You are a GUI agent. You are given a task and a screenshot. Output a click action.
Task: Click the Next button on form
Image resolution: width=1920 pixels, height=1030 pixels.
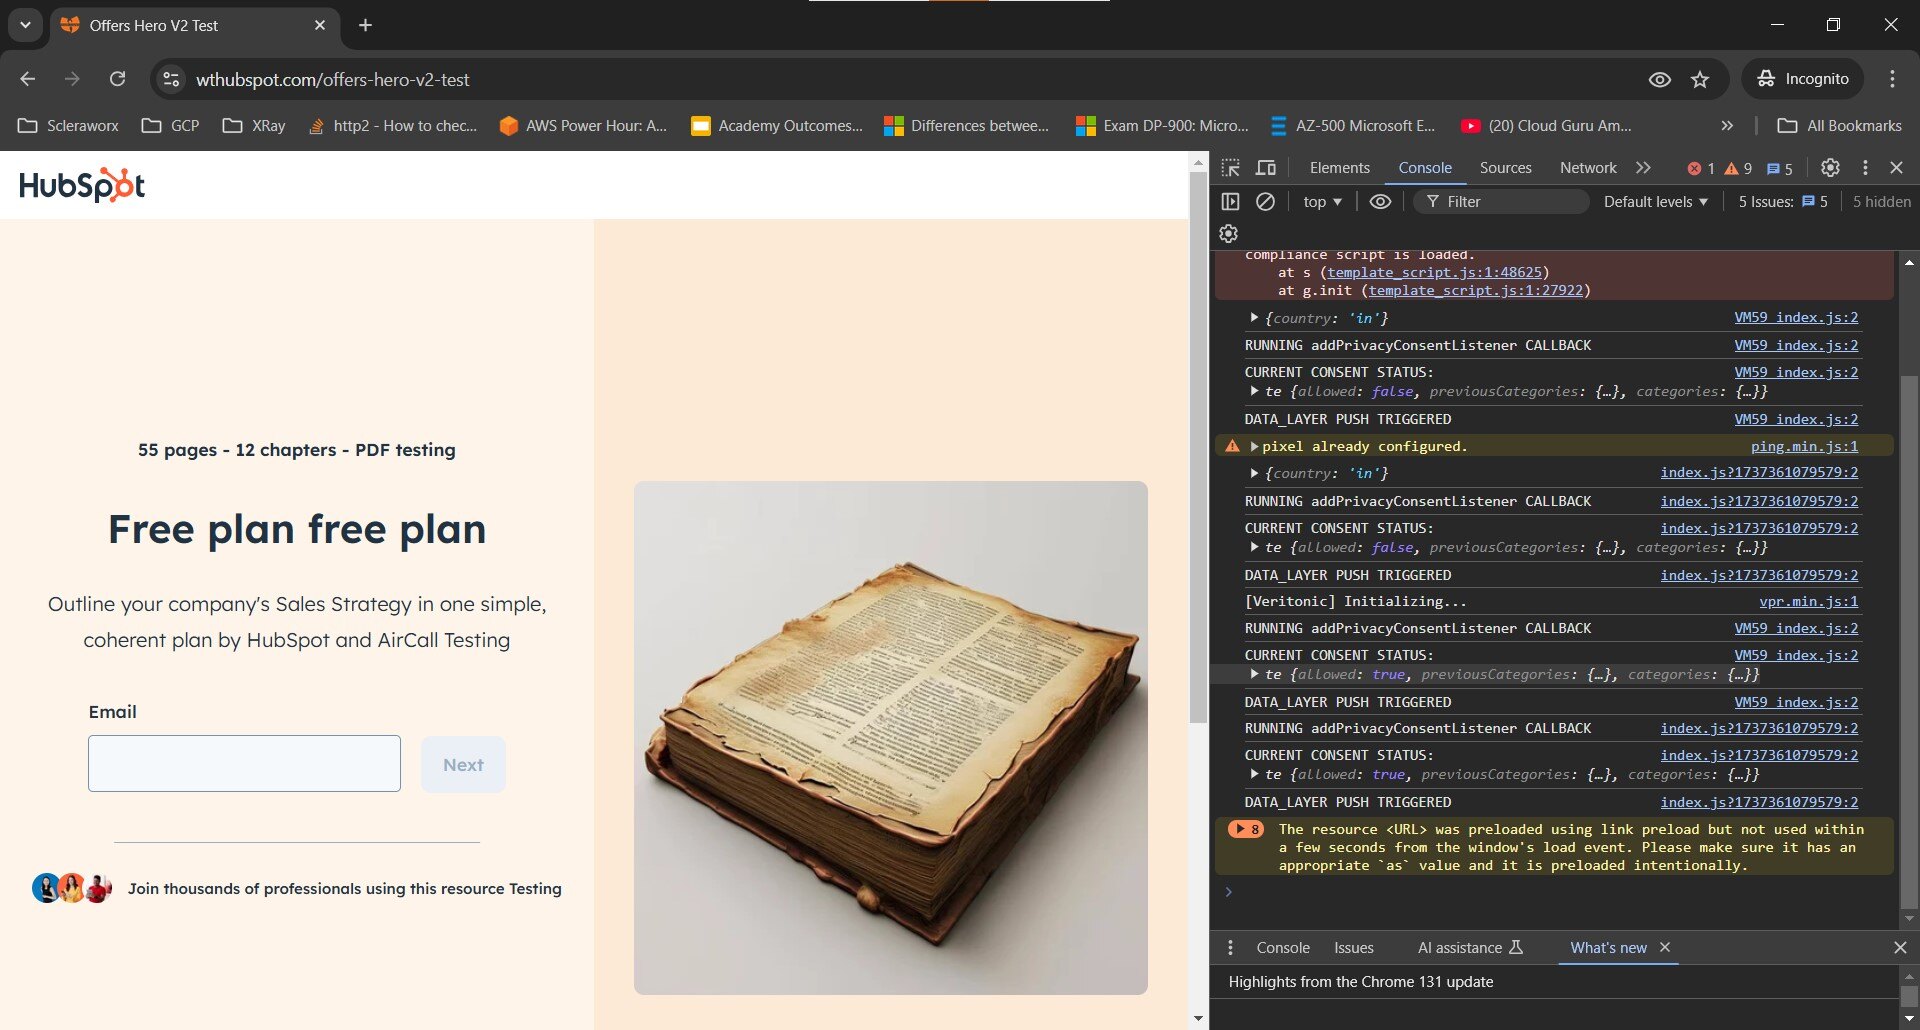pyautogui.click(x=463, y=765)
